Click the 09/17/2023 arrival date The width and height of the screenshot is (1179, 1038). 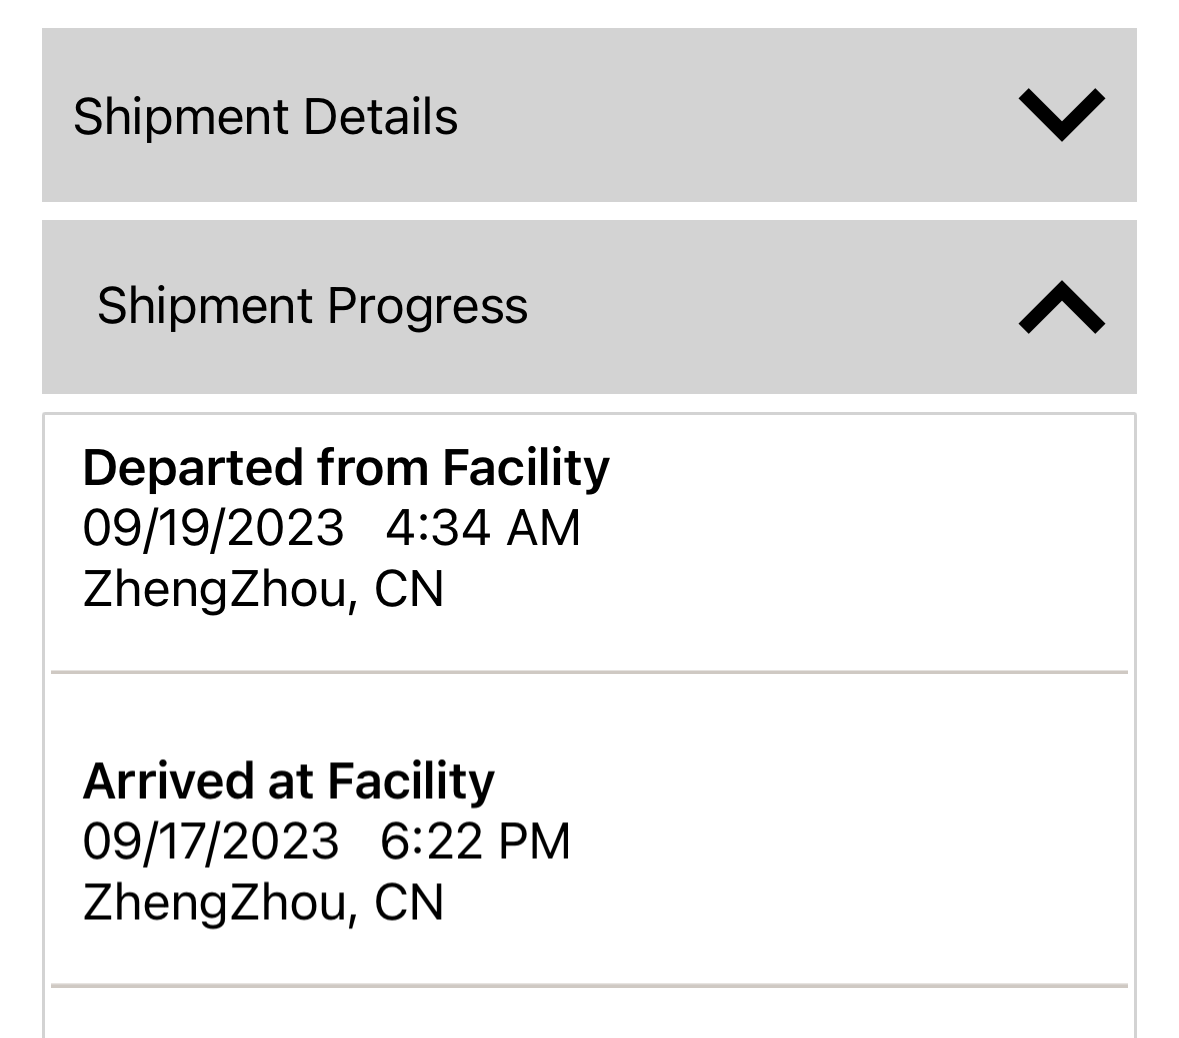[x=211, y=841]
